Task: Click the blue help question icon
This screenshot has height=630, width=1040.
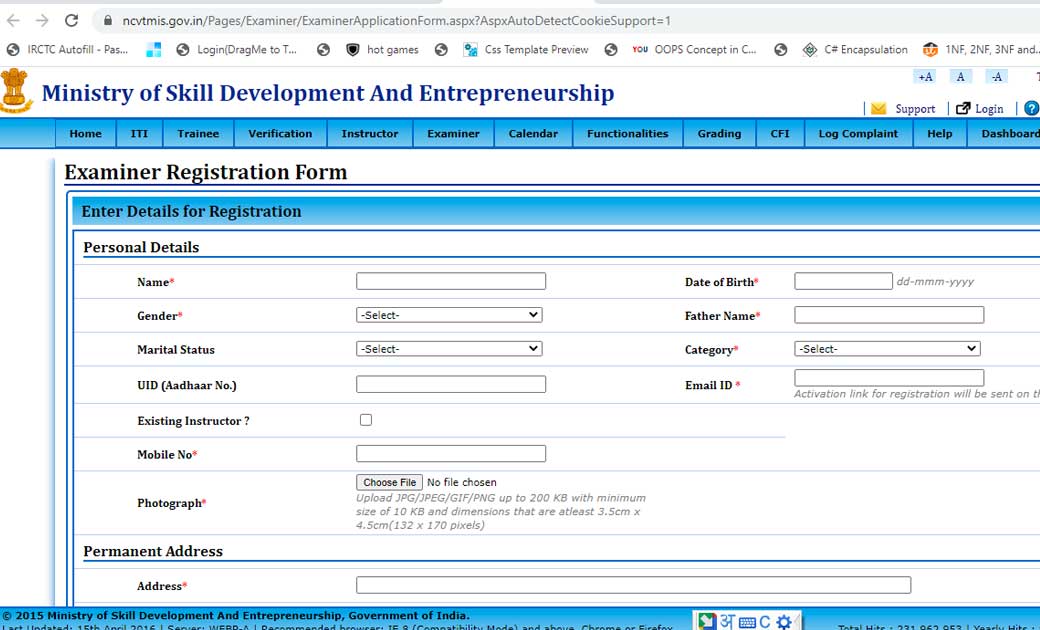Action: pos(1031,108)
